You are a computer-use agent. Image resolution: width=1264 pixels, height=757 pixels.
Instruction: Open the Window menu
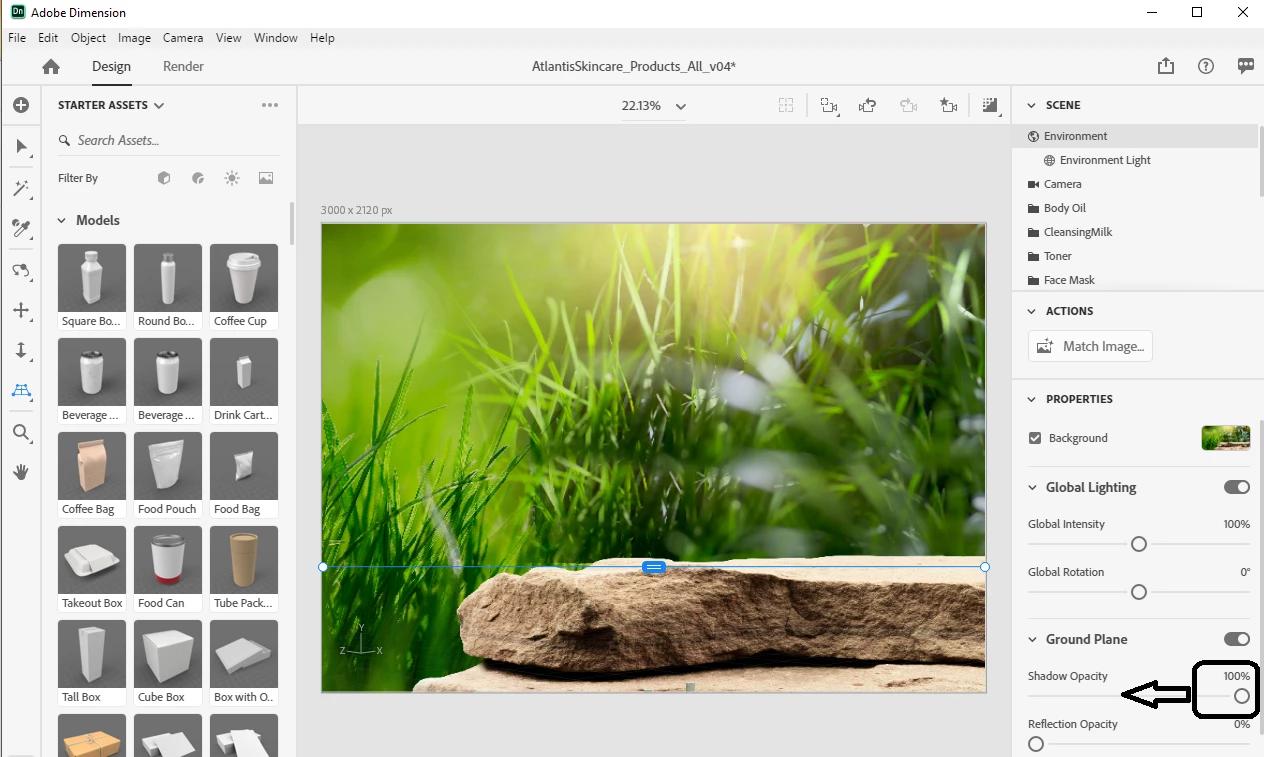click(275, 38)
